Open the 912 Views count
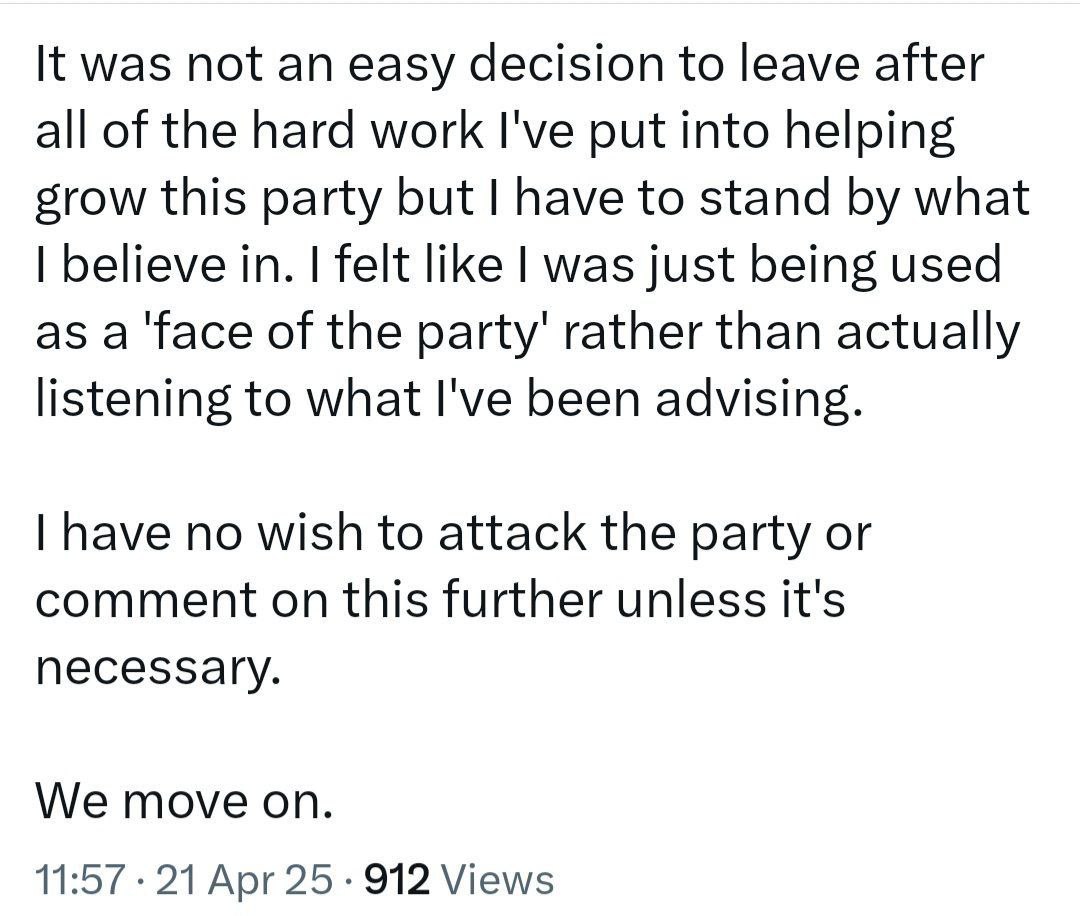 pos(459,879)
